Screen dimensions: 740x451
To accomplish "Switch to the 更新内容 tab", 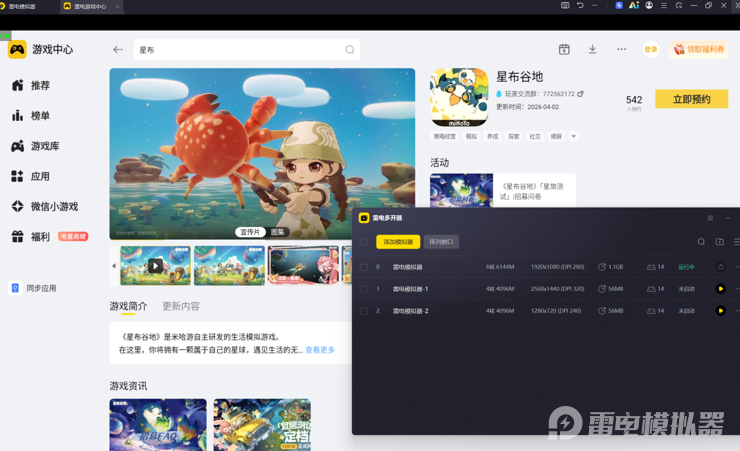I will 181,306.
